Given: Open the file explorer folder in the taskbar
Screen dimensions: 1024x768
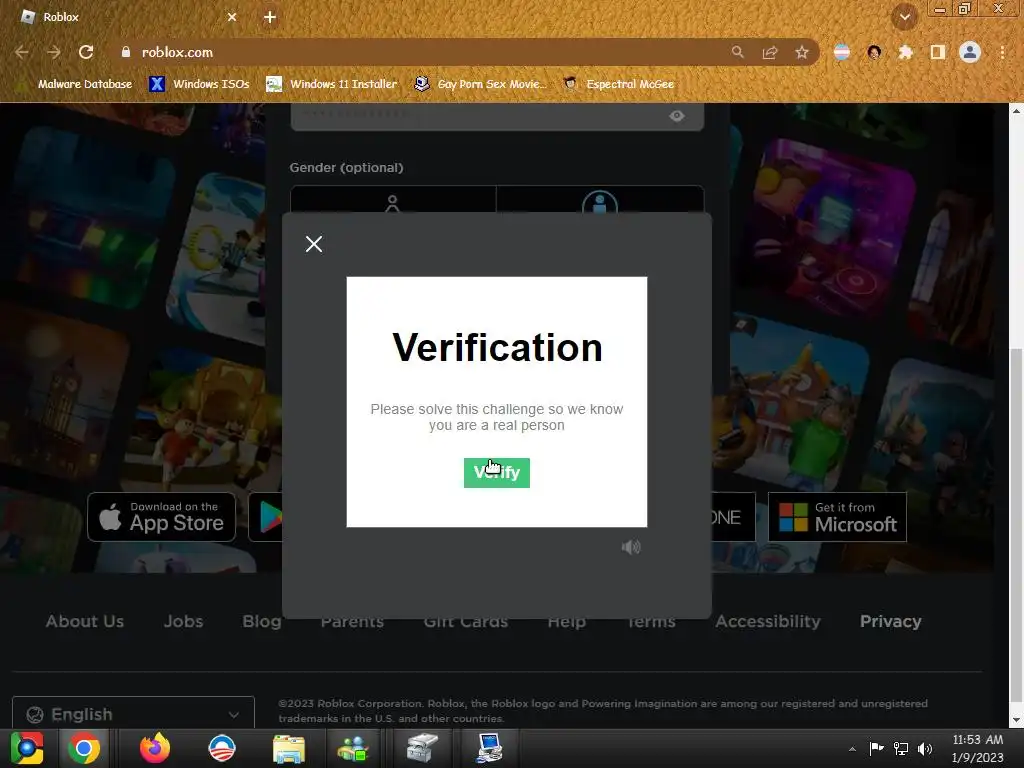Looking at the screenshot, I should point(289,748).
